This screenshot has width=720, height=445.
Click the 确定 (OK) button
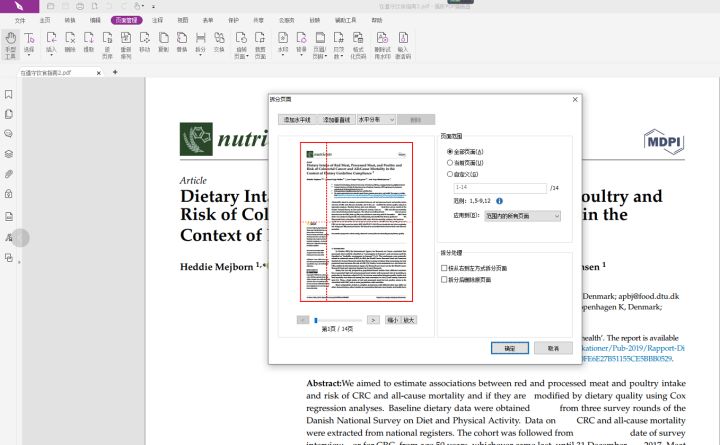point(509,348)
